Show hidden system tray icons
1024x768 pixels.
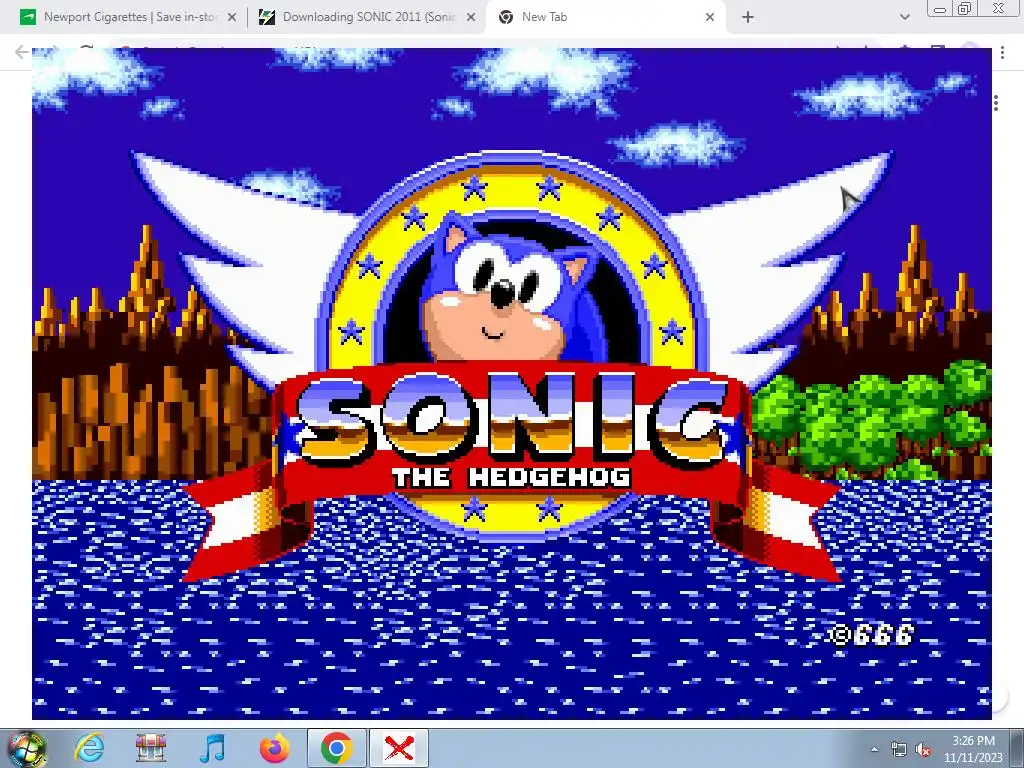coord(874,750)
